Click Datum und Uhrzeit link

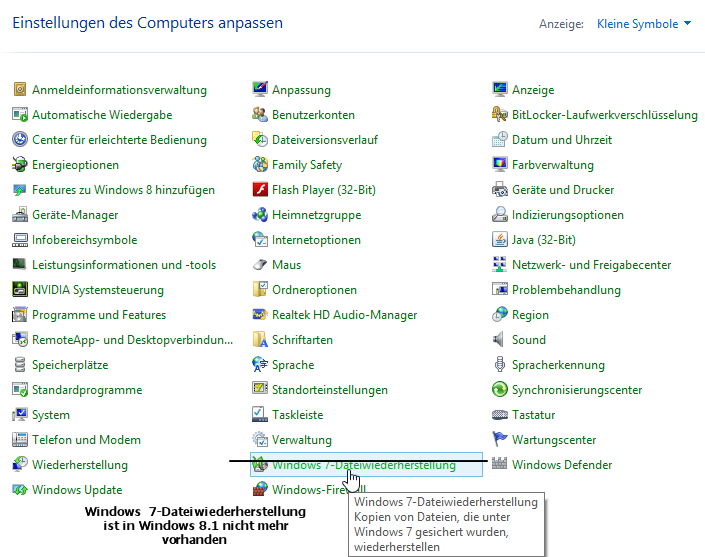562,140
